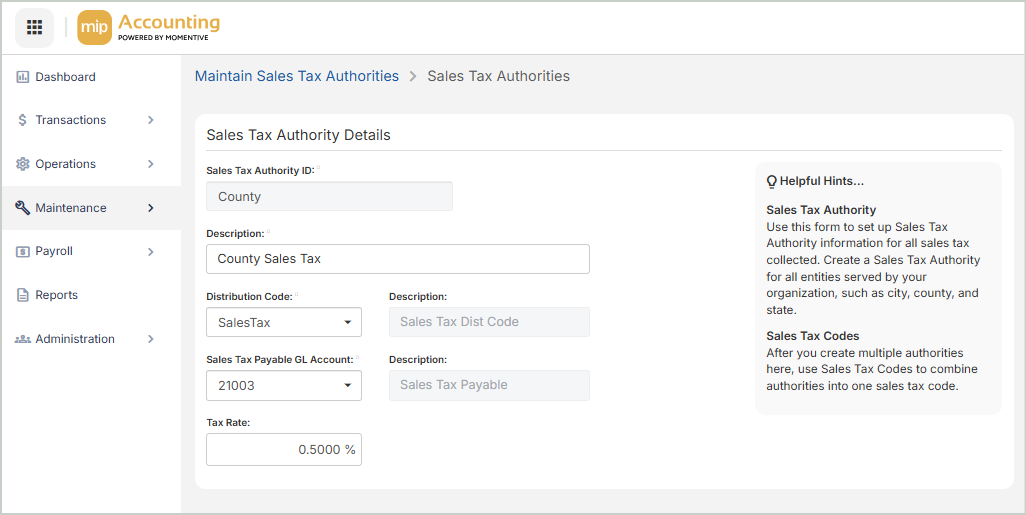Click the Dashboard chart icon
This screenshot has height=515, width=1026.
[x=22, y=77]
